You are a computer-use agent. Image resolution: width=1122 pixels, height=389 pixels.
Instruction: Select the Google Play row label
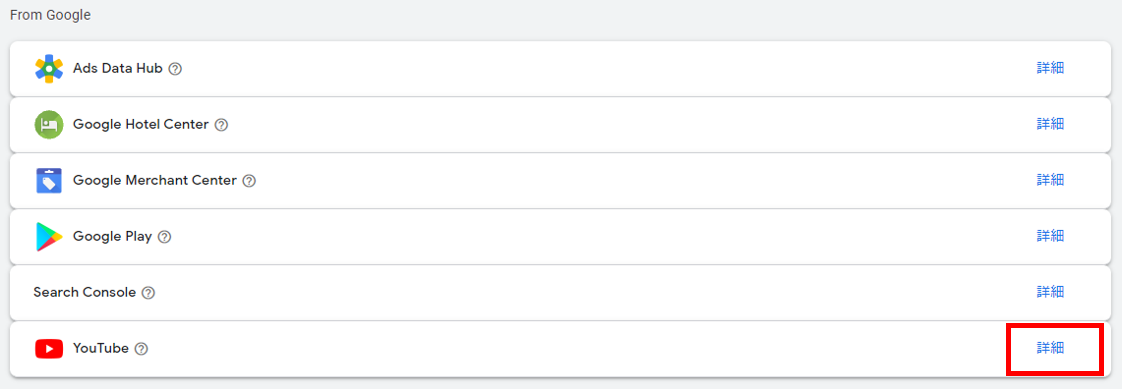tap(112, 237)
